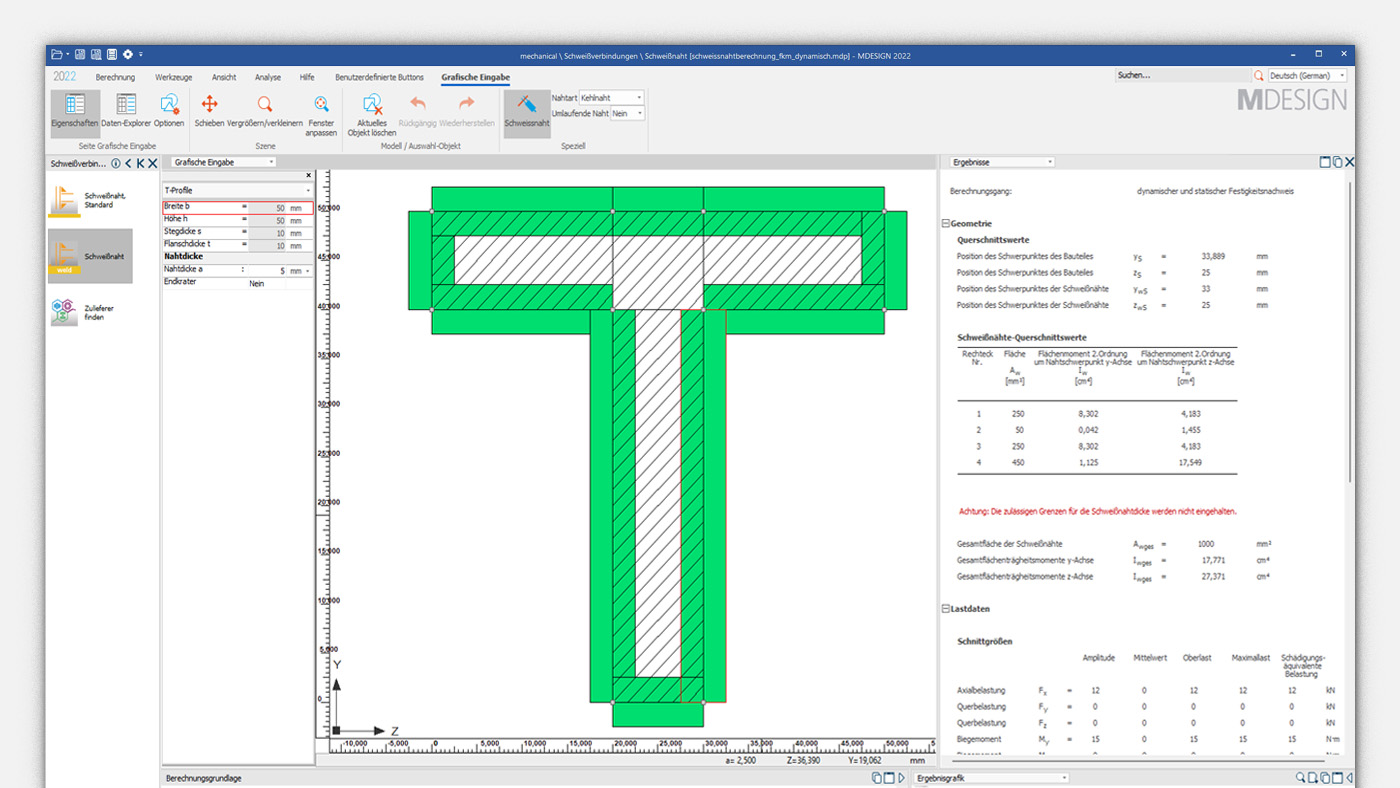Open the Analyse menu
1400x788 pixels.
pyautogui.click(x=268, y=77)
